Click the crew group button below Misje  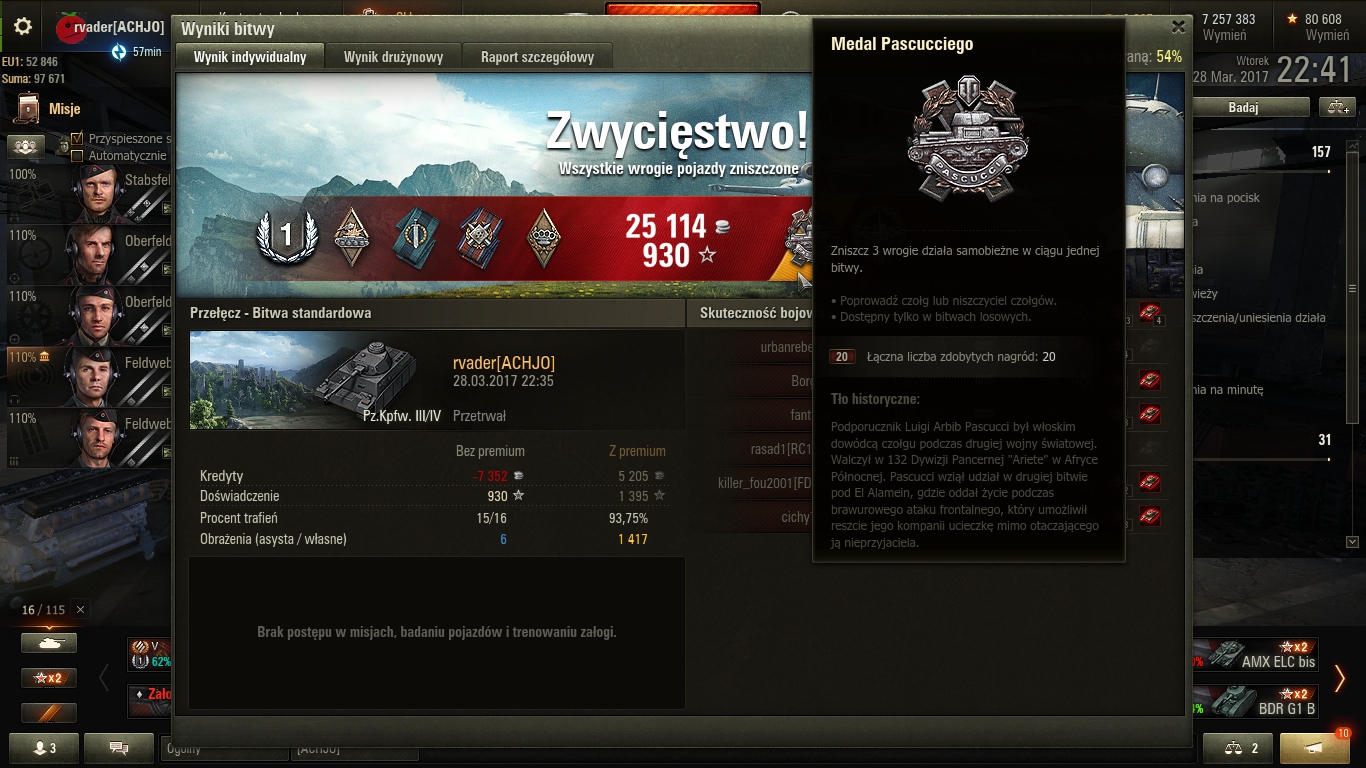click(x=26, y=146)
